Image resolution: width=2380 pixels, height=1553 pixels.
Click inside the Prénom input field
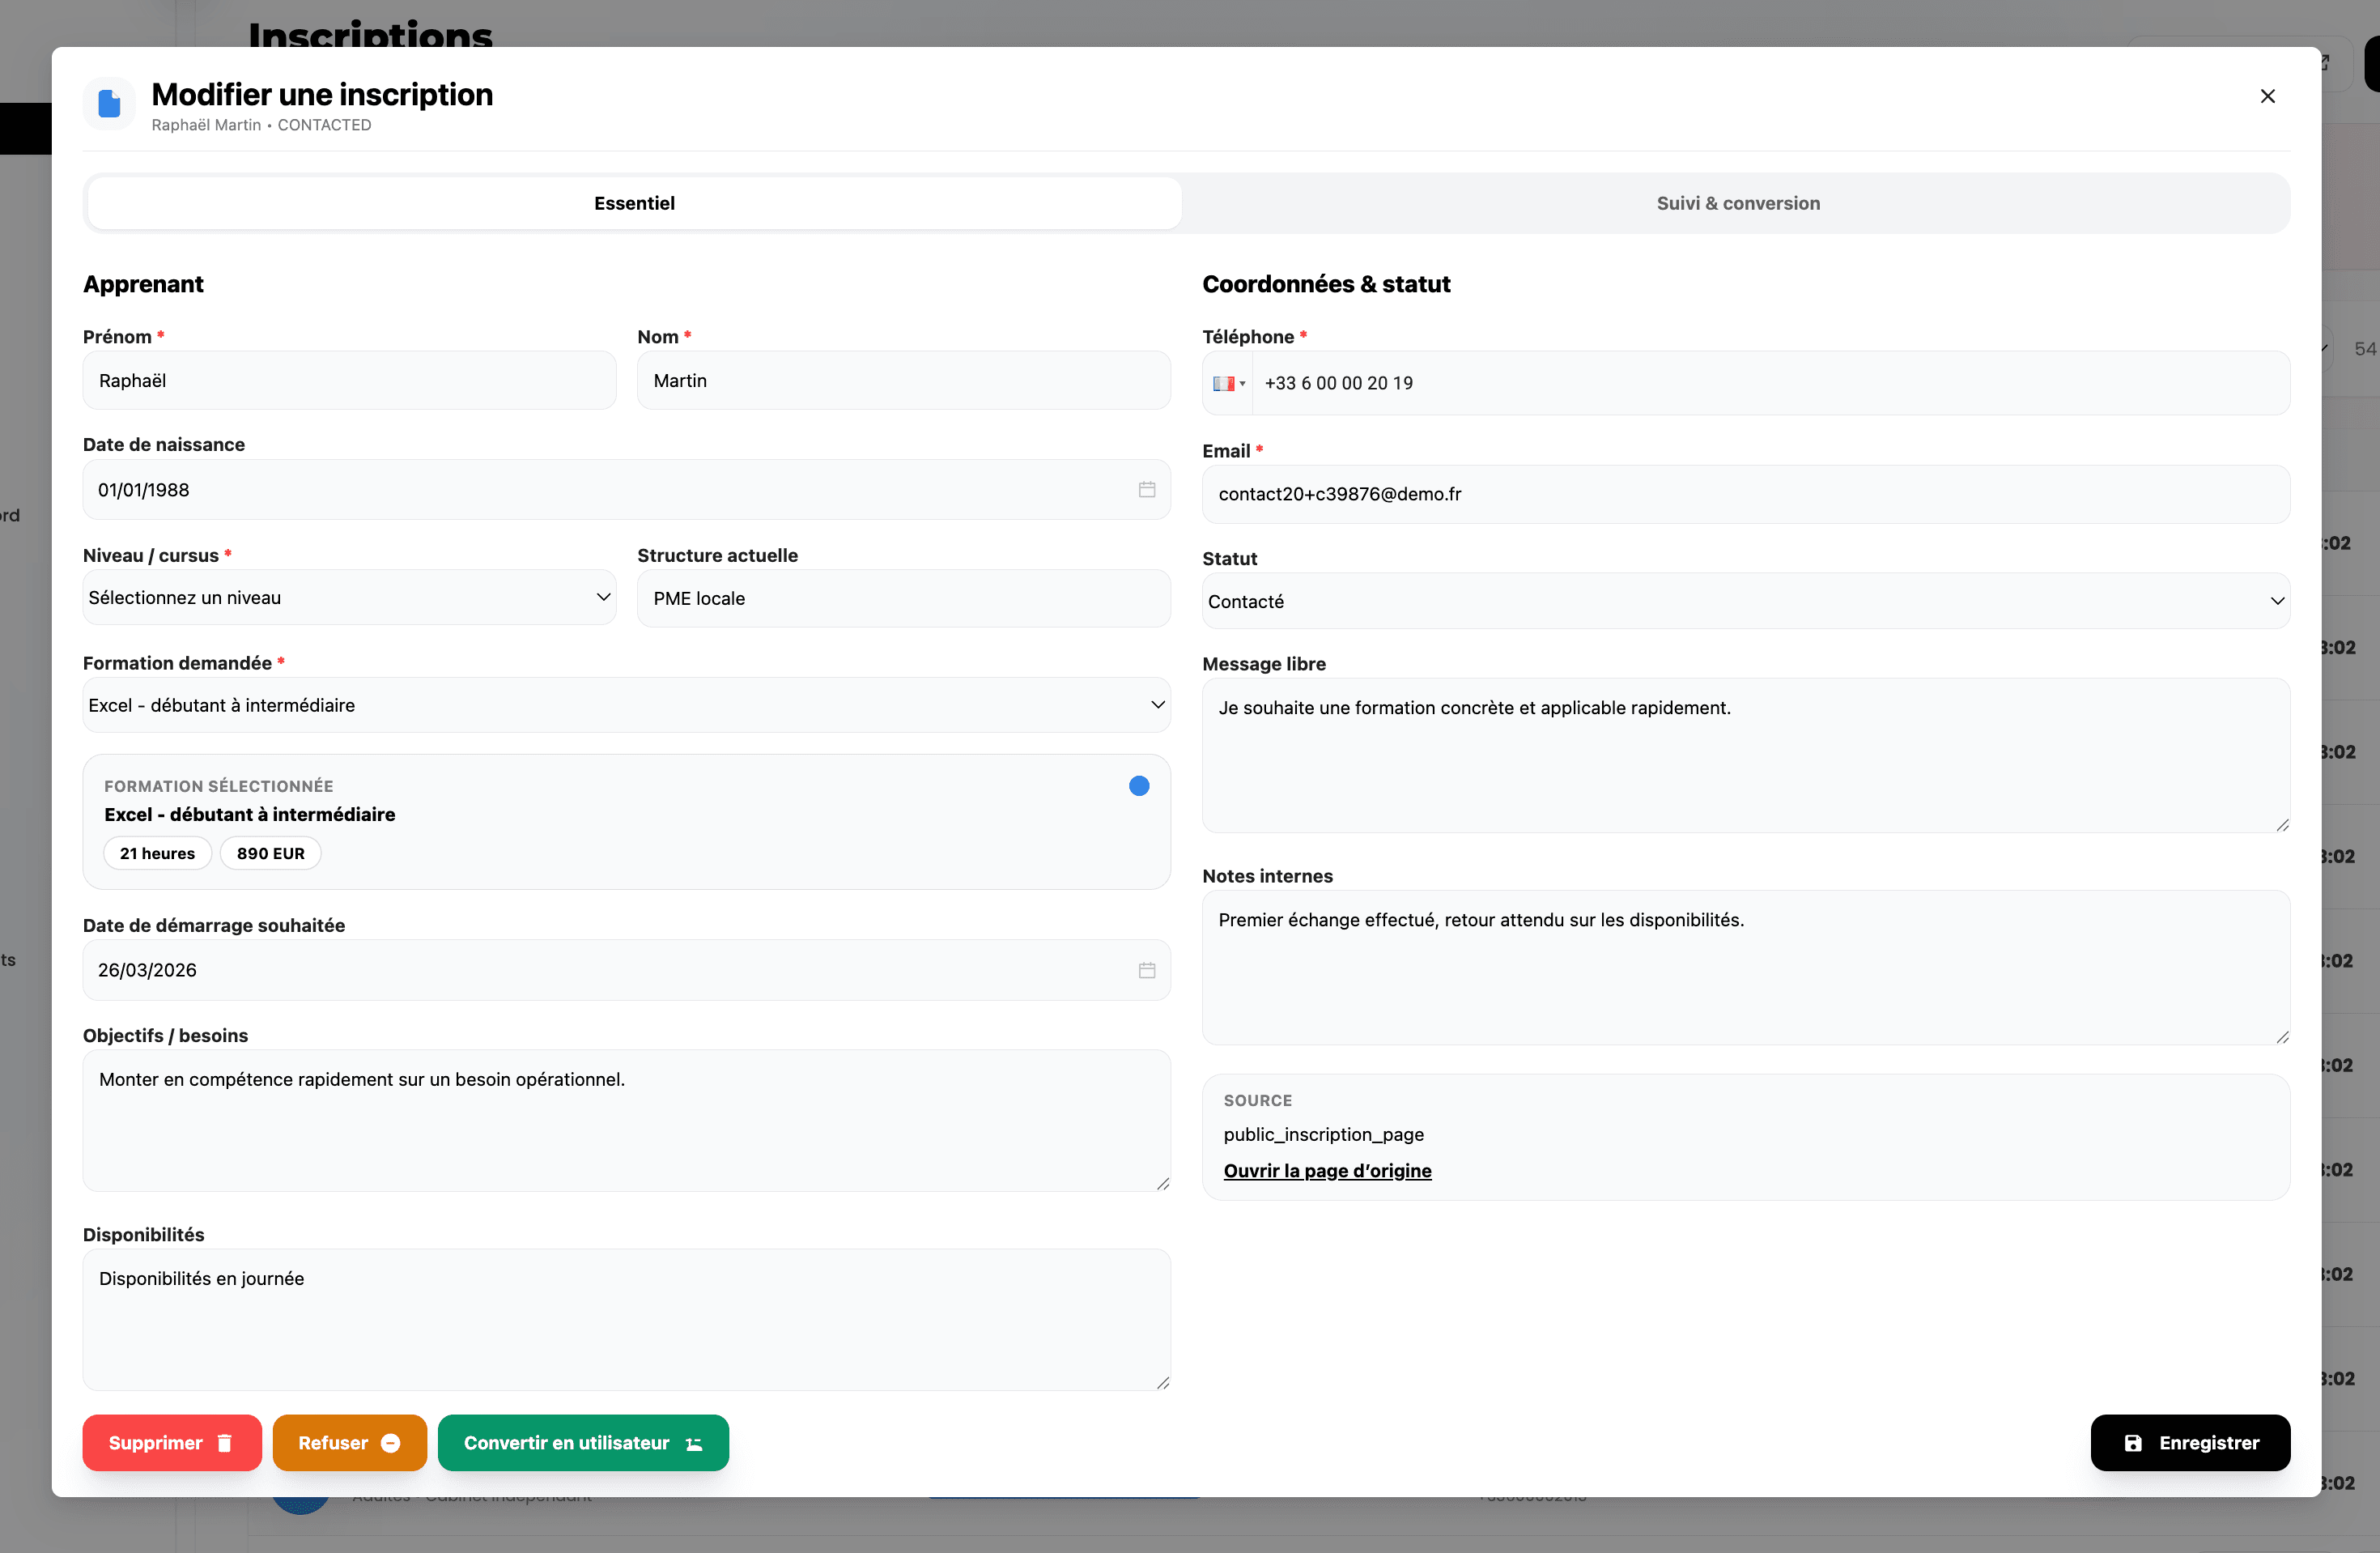[349, 380]
